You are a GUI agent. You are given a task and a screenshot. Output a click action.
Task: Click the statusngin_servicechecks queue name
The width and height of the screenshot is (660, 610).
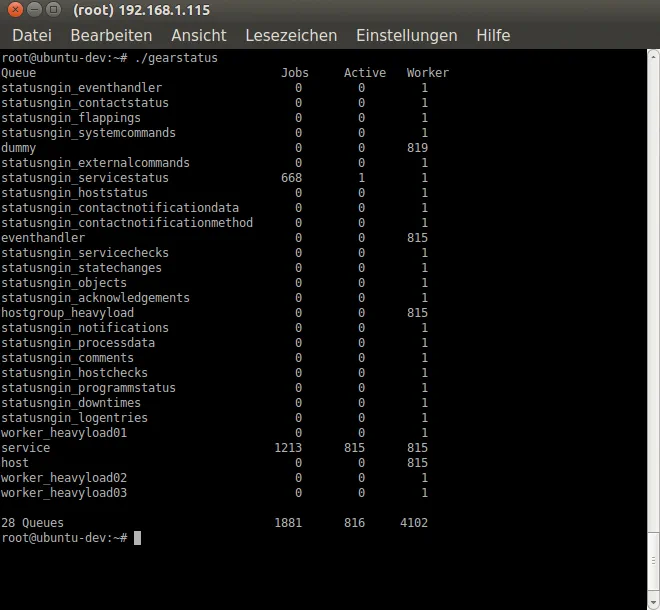85,253
